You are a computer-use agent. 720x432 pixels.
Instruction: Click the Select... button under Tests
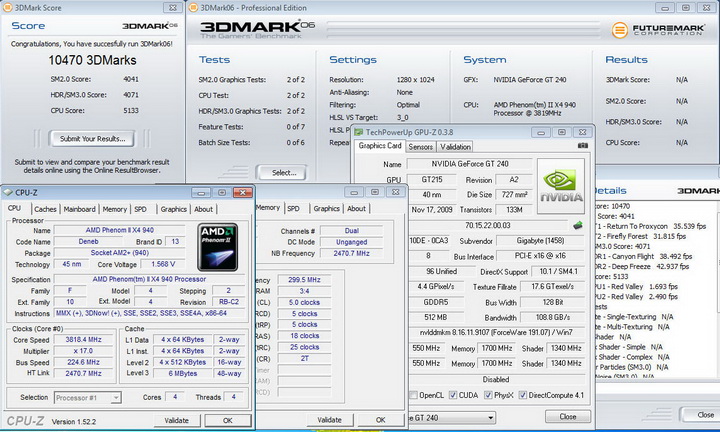283,173
